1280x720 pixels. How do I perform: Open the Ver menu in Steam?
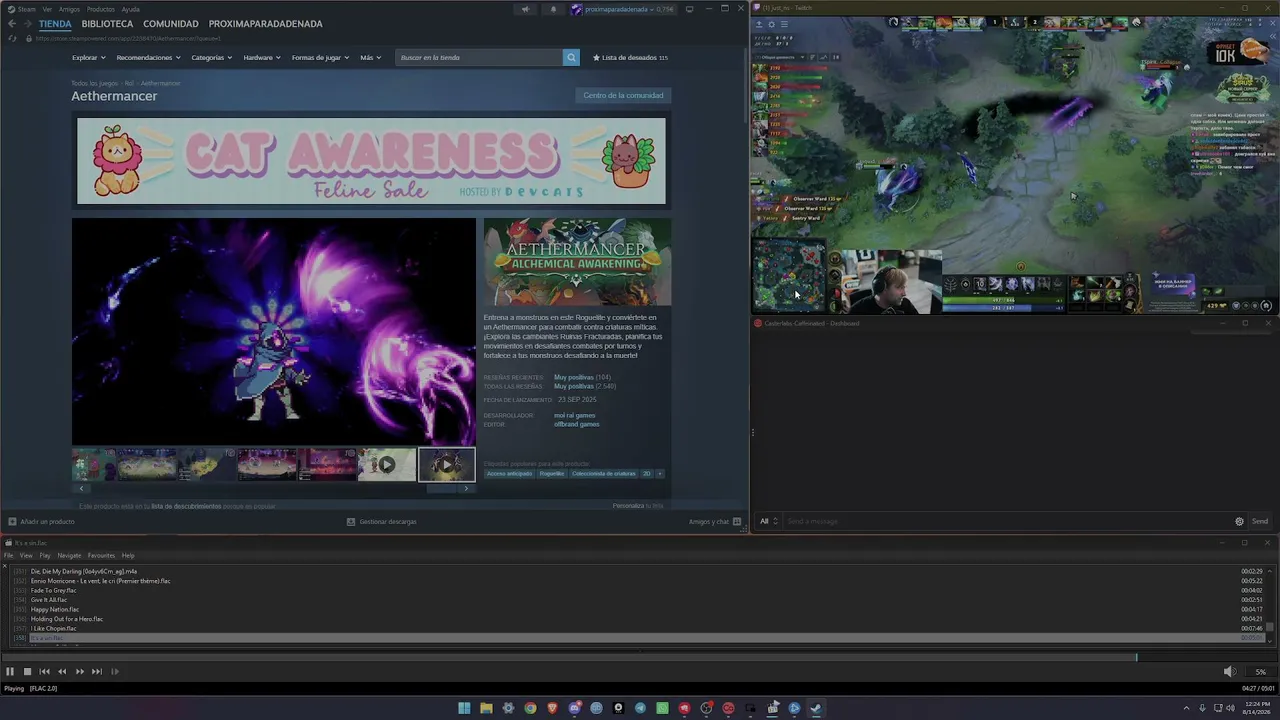coord(47,9)
